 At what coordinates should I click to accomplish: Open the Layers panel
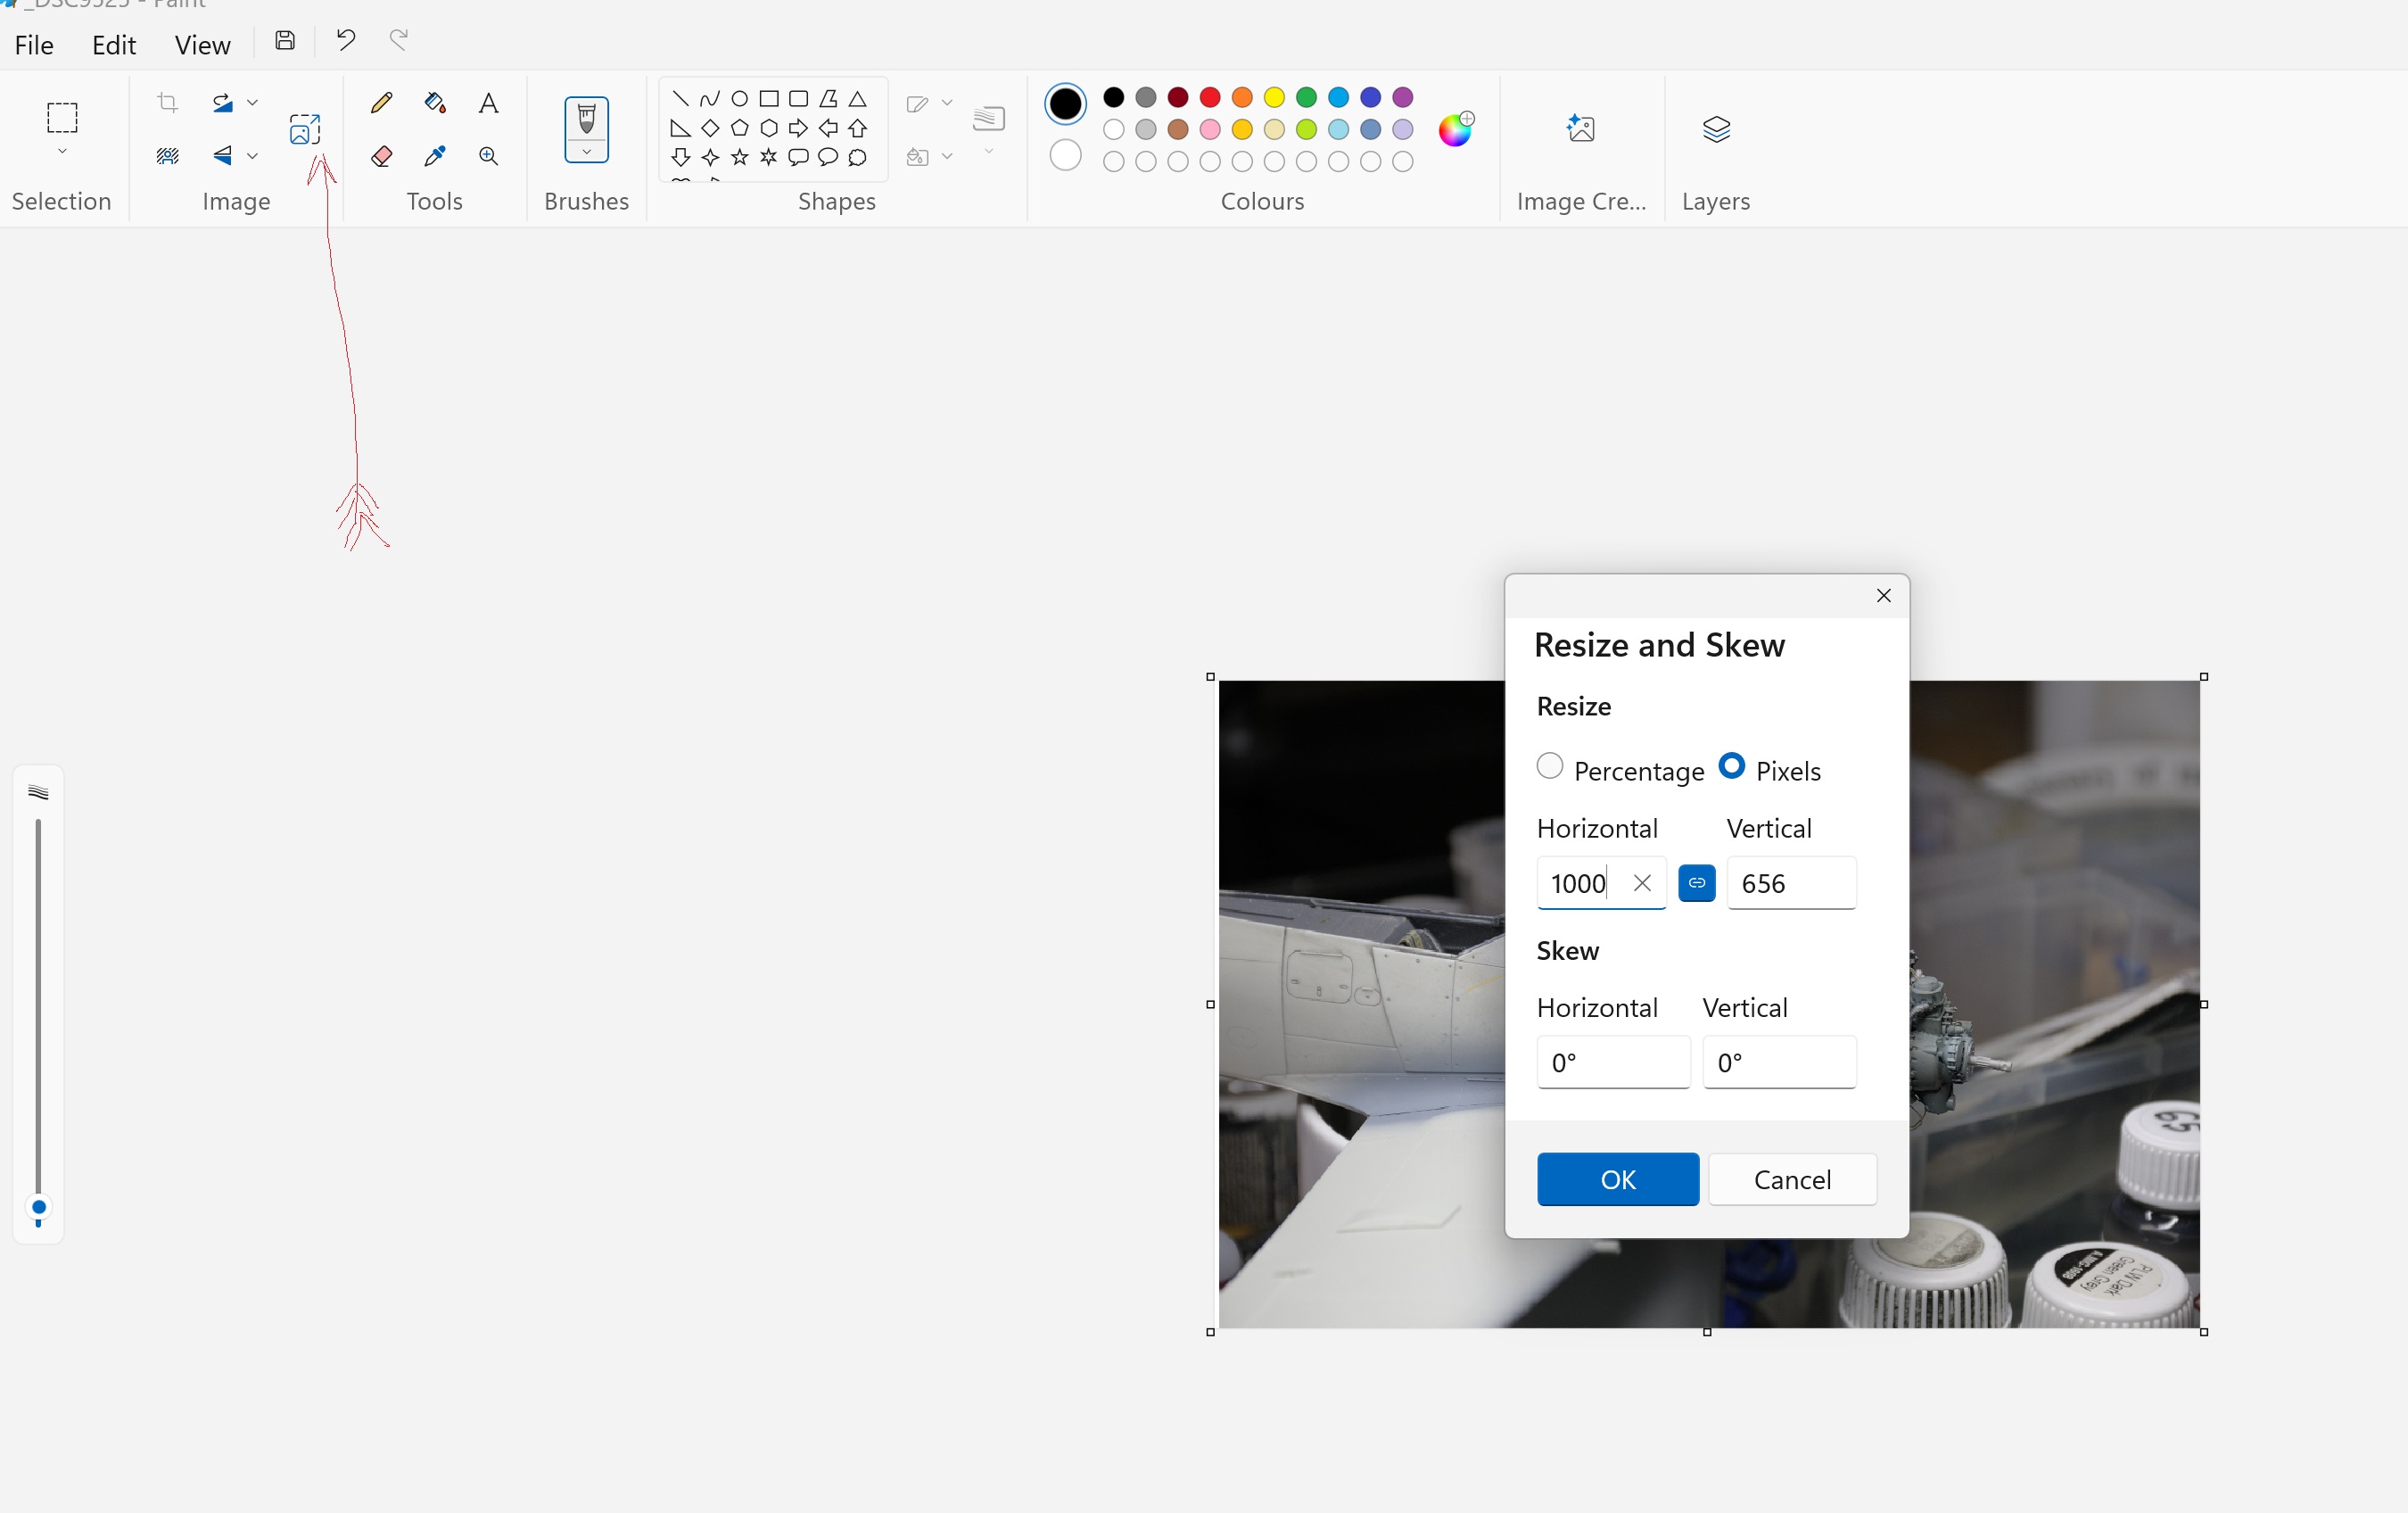tap(1714, 129)
